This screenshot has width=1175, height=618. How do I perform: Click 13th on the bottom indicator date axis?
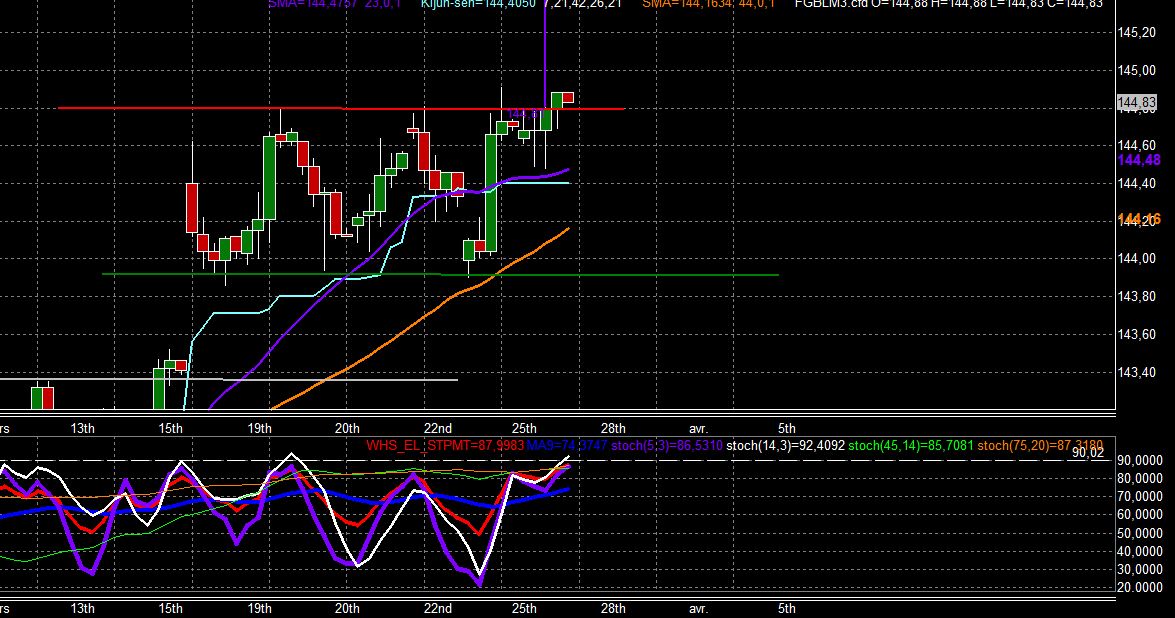click(82, 608)
